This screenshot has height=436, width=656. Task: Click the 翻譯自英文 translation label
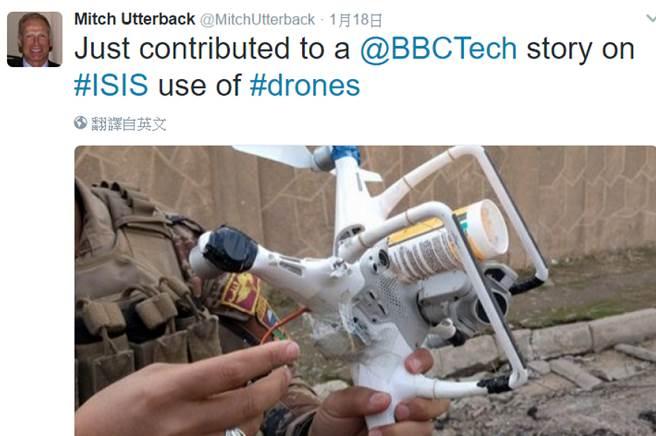(129, 124)
